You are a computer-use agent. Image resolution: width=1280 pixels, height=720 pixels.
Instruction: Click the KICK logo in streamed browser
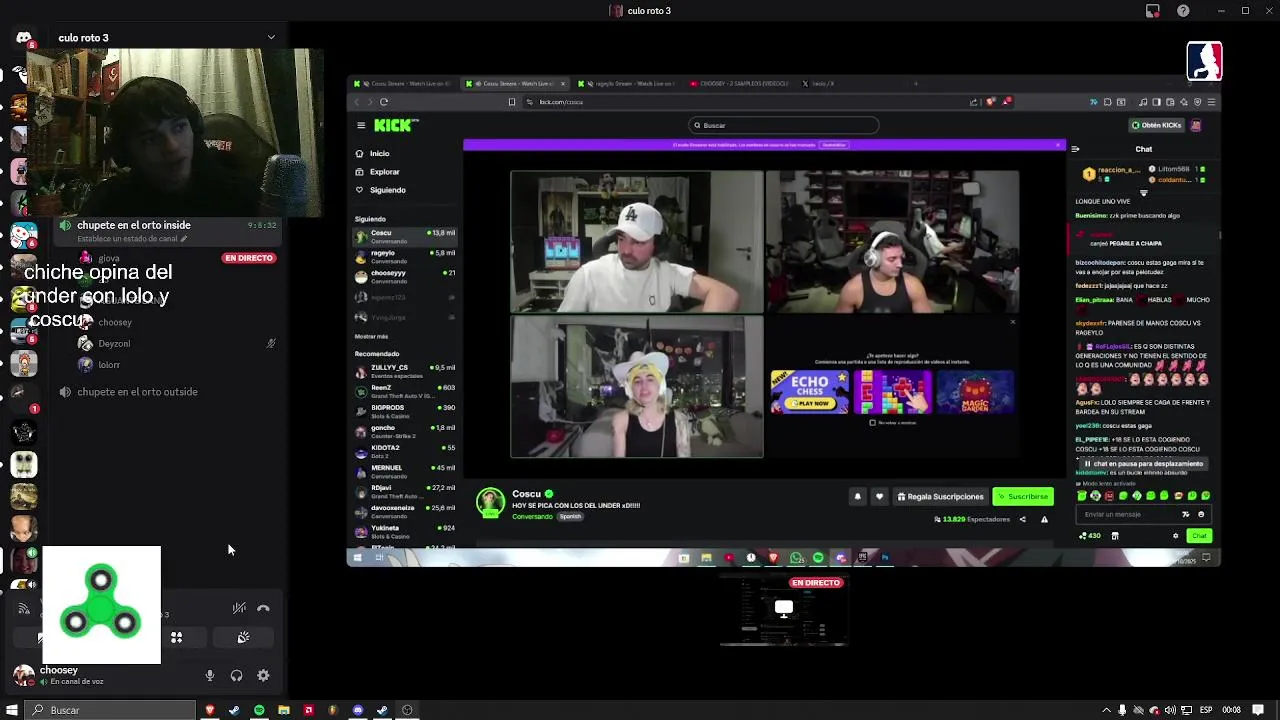pyautogui.click(x=395, y=125)
